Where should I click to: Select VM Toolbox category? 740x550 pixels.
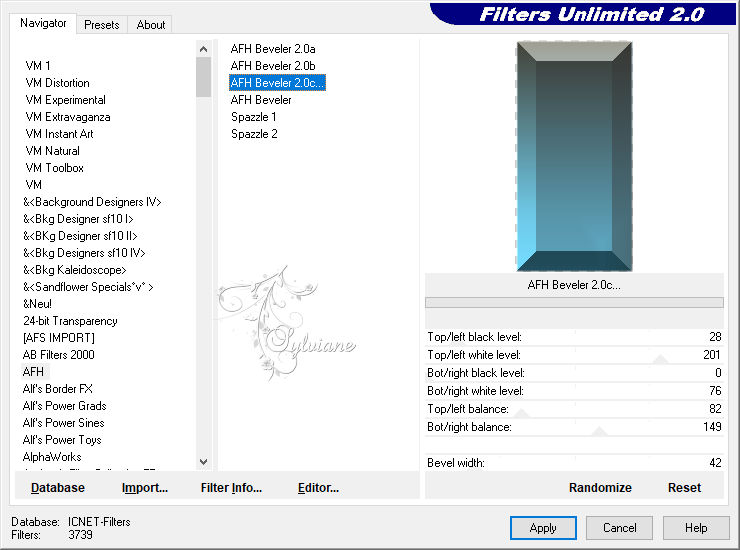coord(54,168)
